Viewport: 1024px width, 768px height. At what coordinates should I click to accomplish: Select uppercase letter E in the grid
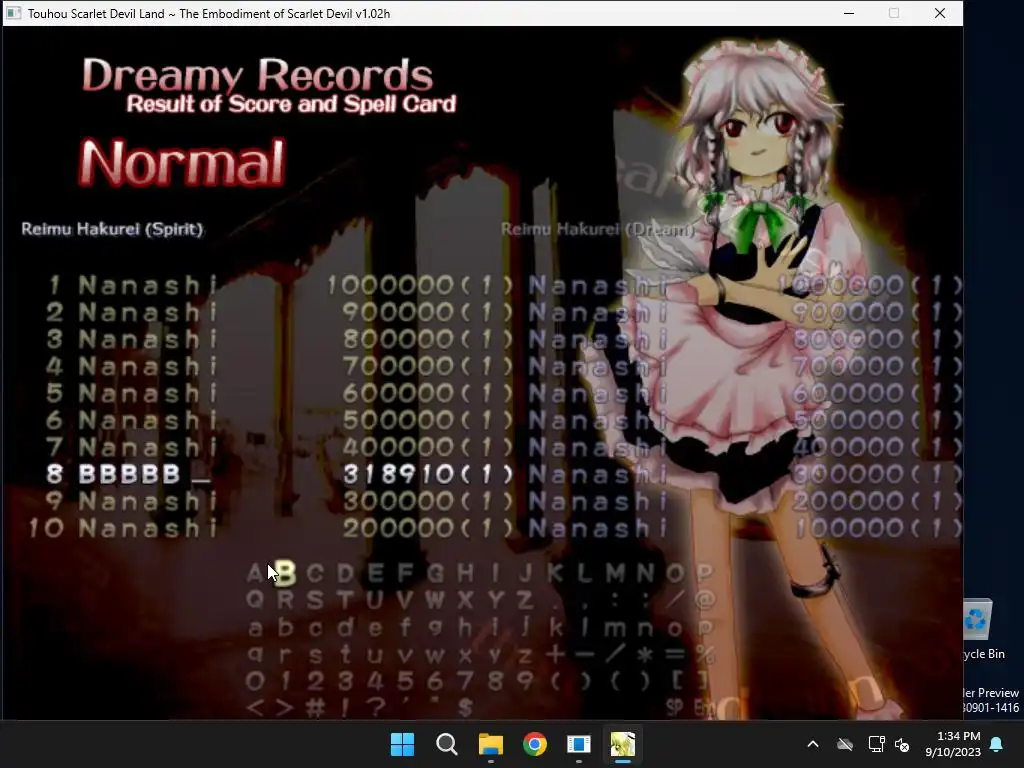(x=376, y=573)
